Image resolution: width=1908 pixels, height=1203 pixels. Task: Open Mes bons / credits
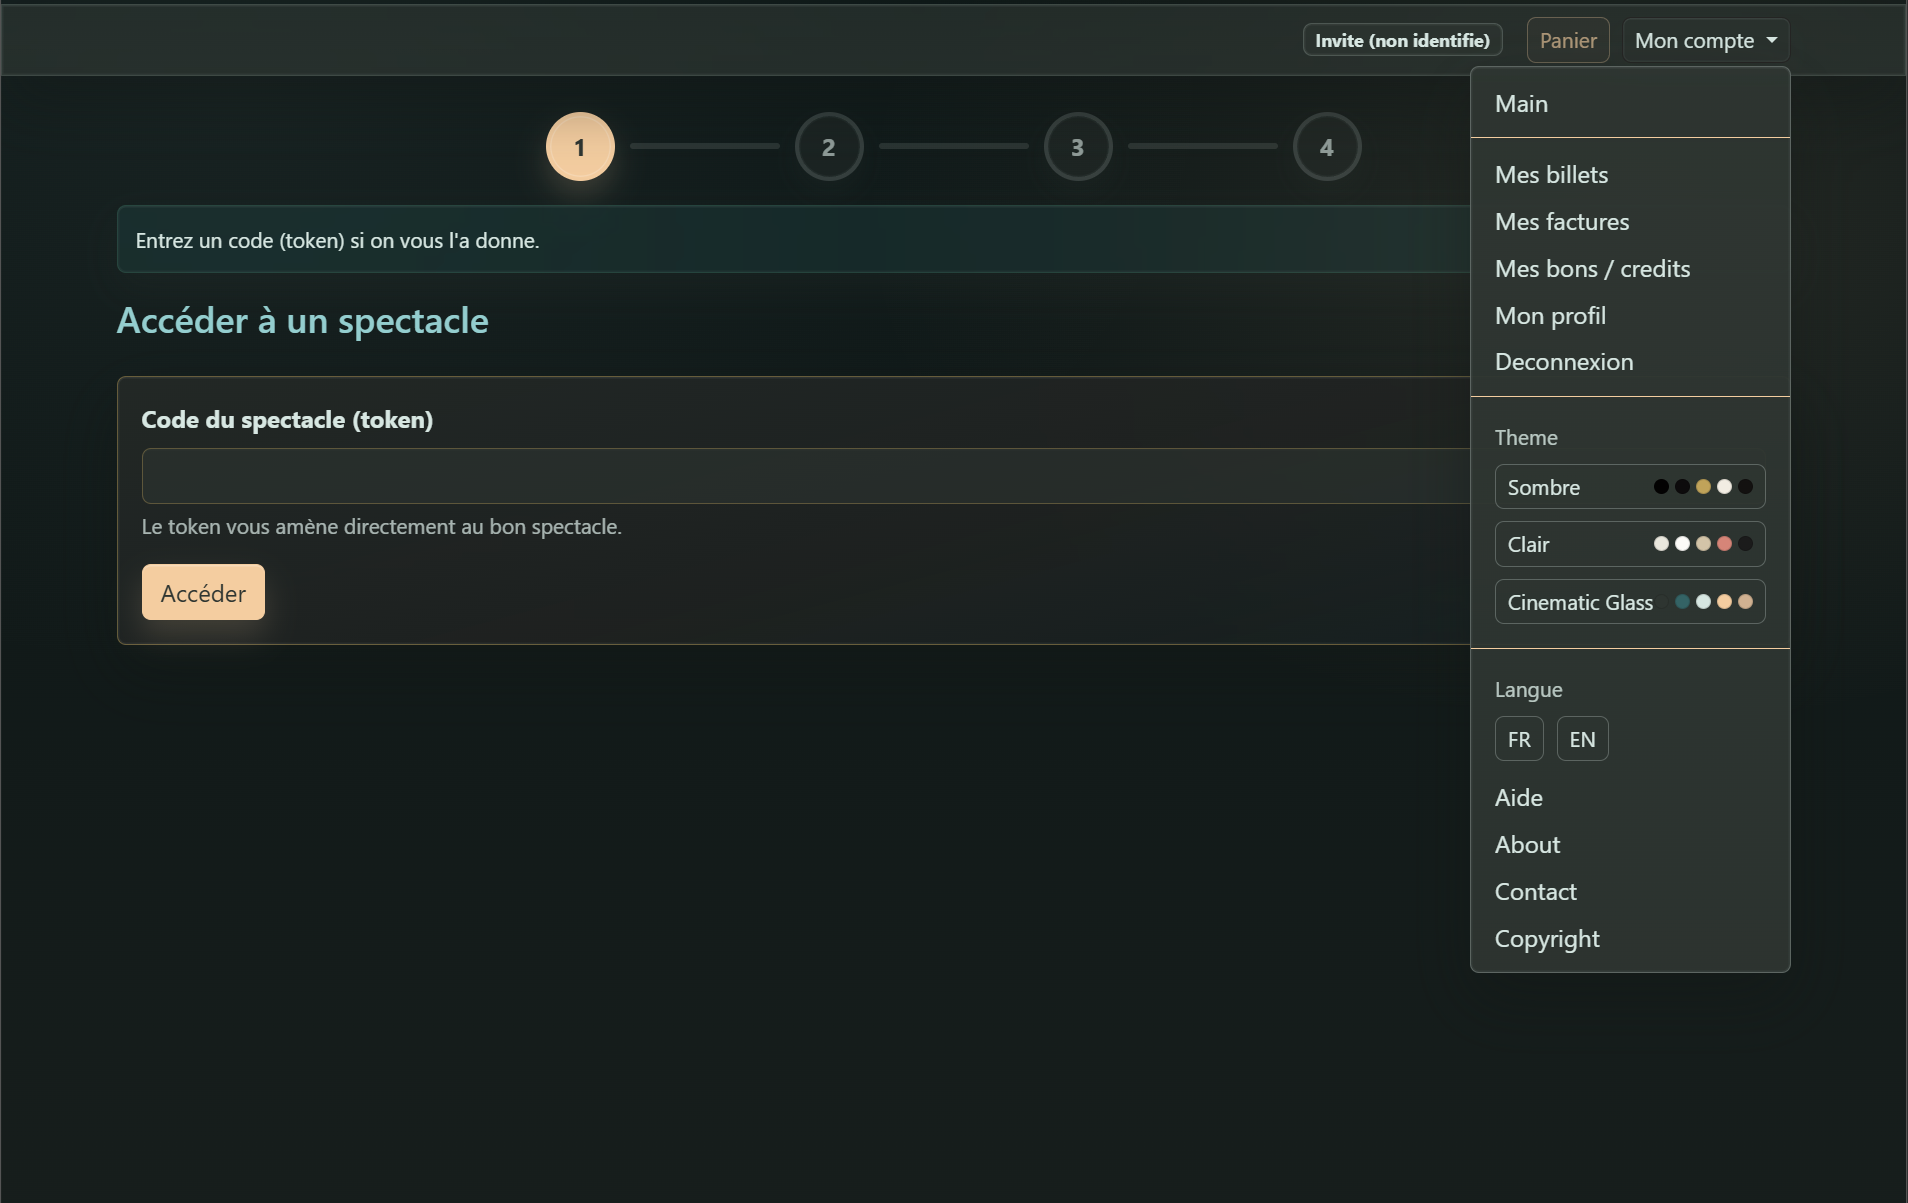(x=1592, y=268)
